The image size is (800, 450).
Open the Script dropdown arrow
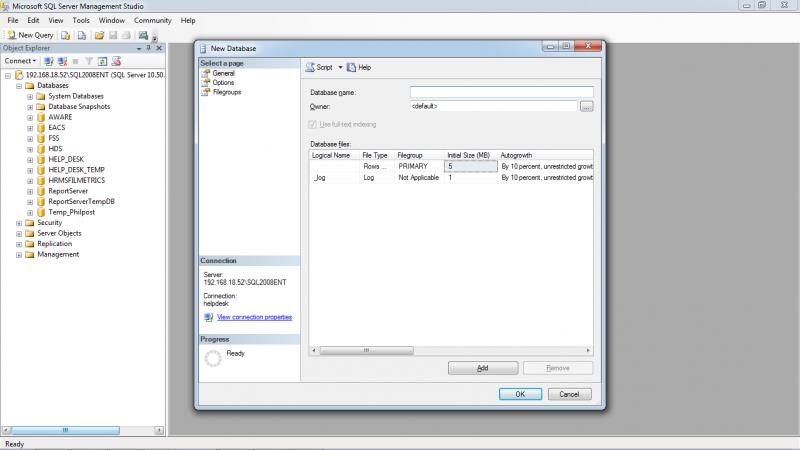[340, 67]
